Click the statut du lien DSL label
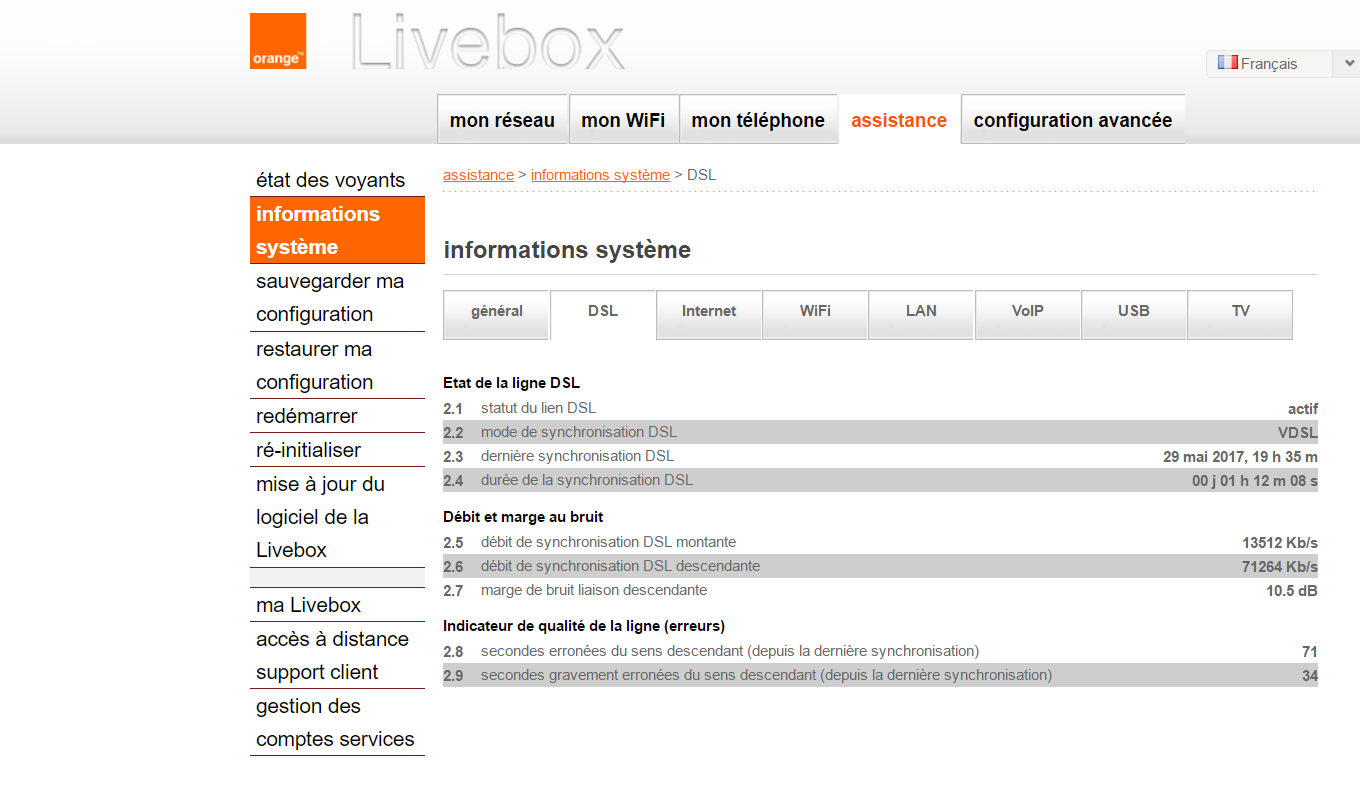The height and width of the screenshot is (794, 1360). (538, 408)
